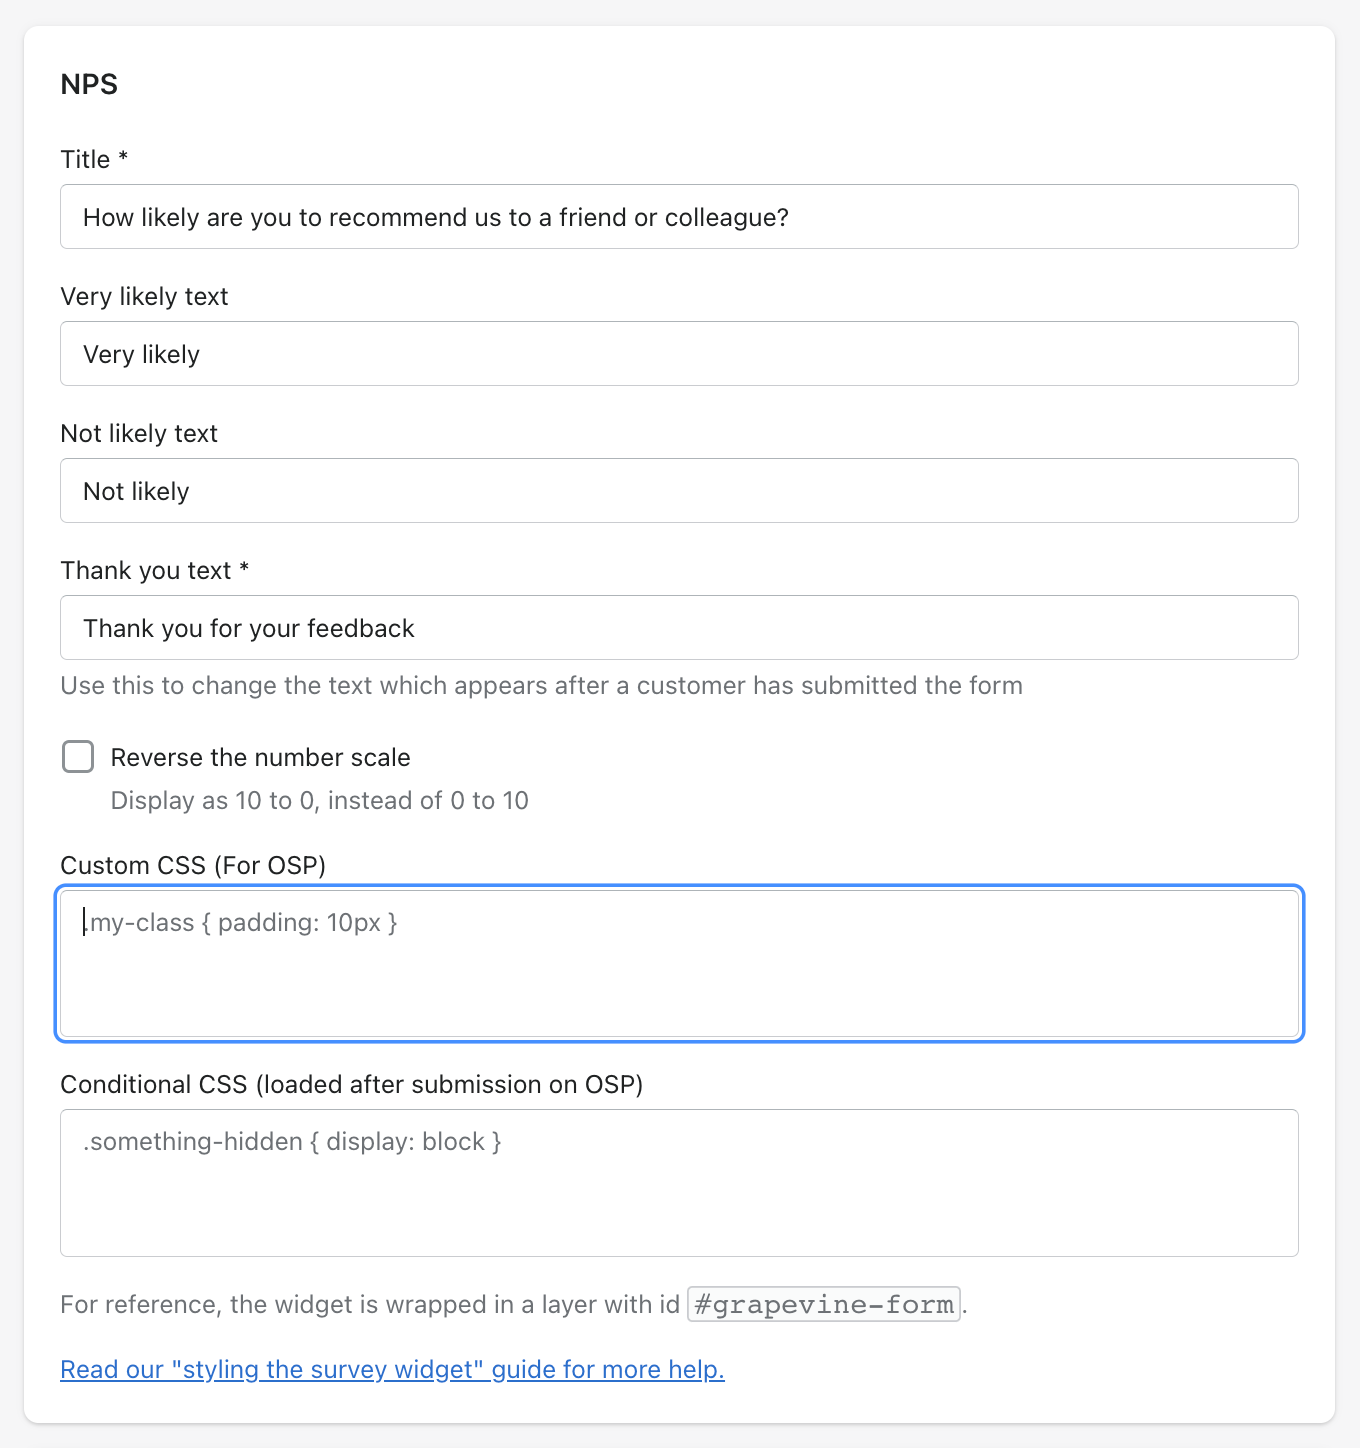Click the NPS section heading

[89, 84]
